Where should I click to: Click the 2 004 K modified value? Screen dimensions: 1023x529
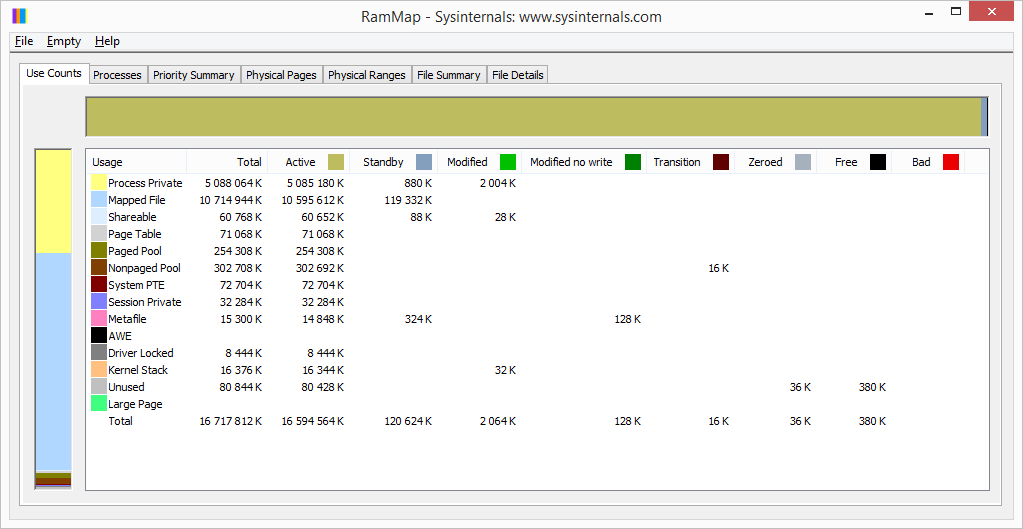click(498, 183)
